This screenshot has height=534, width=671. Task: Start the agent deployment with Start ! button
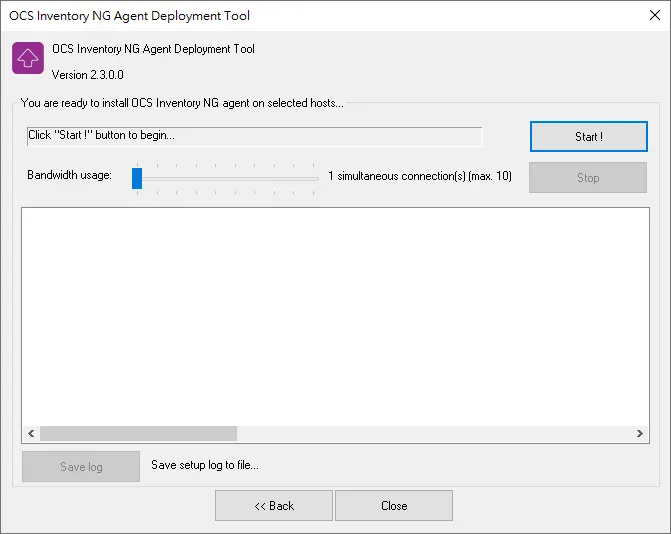(588, 136)
